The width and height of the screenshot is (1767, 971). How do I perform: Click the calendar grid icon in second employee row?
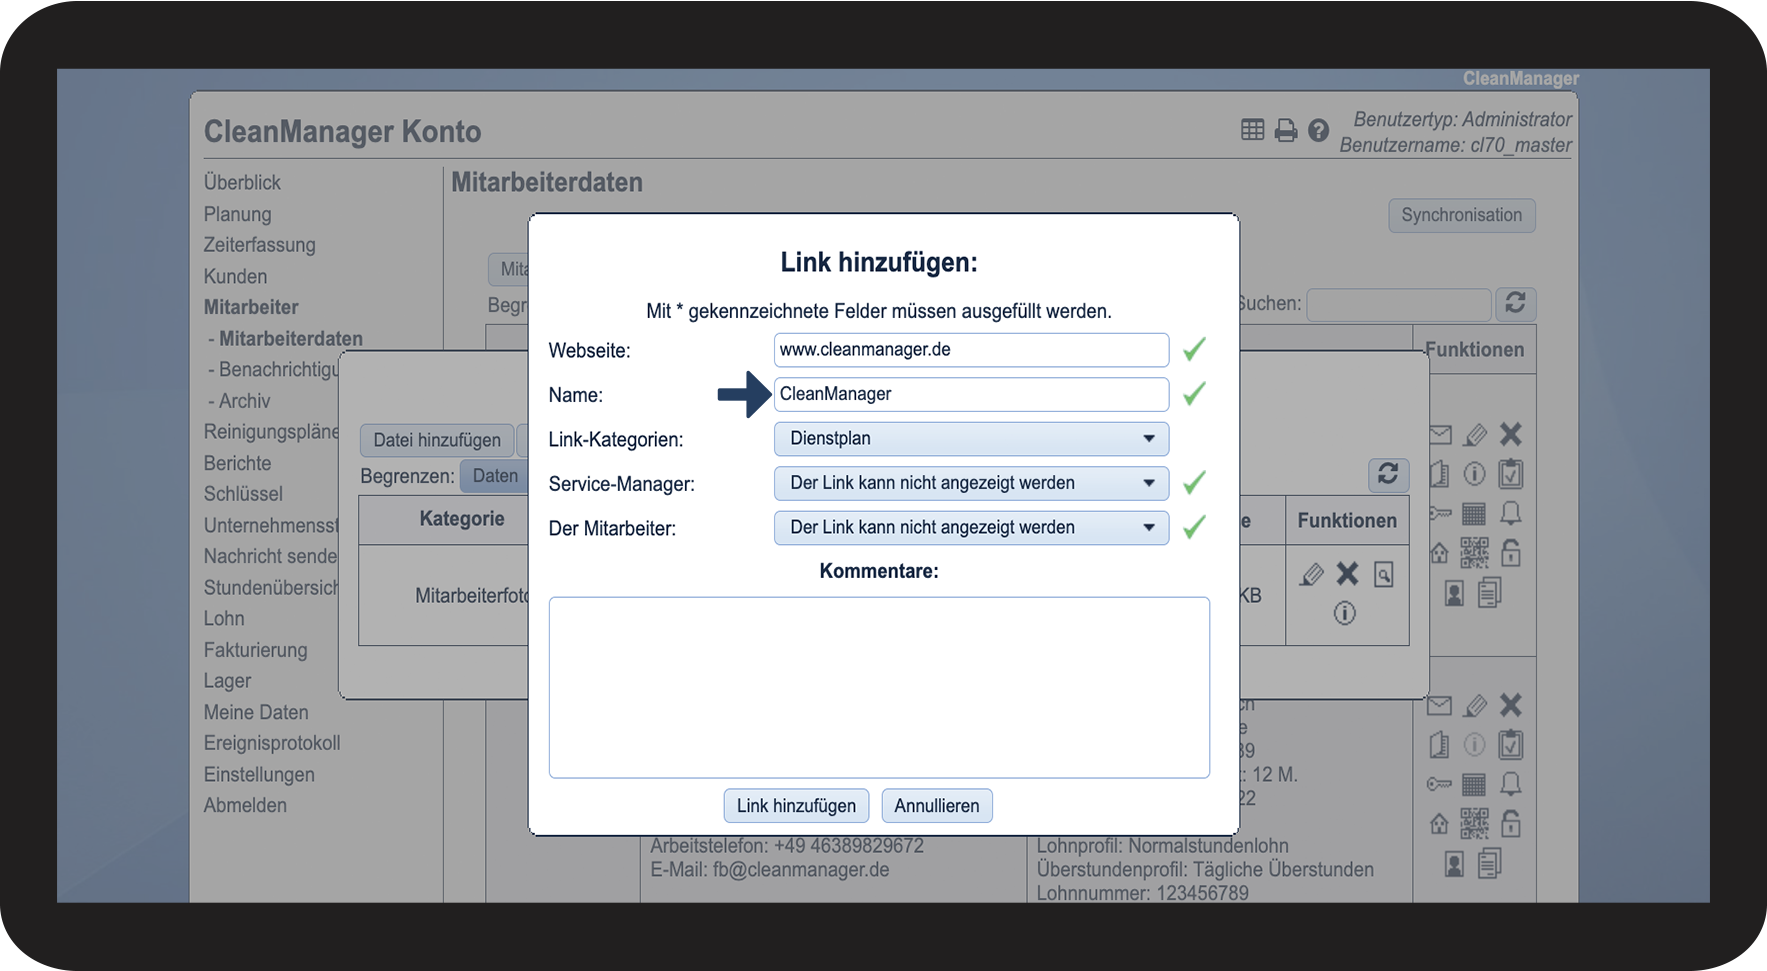tap(1474, 785)
